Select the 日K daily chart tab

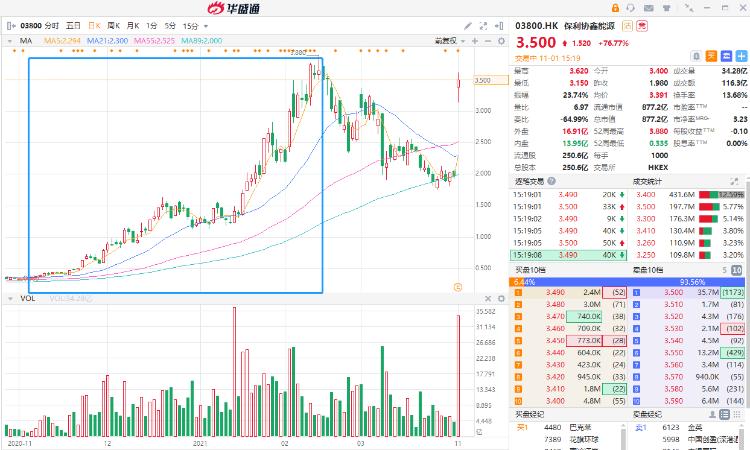[94, 26]
